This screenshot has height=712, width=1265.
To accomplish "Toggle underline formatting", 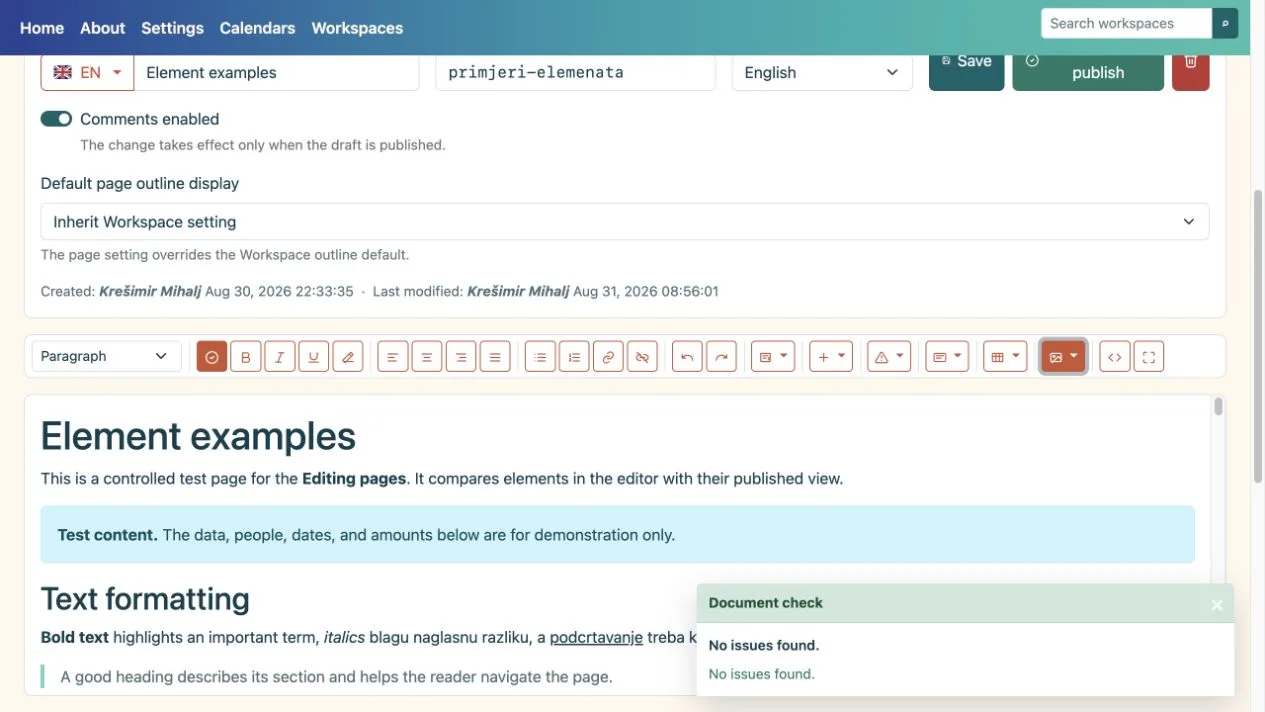I will (x=314, y=357).
